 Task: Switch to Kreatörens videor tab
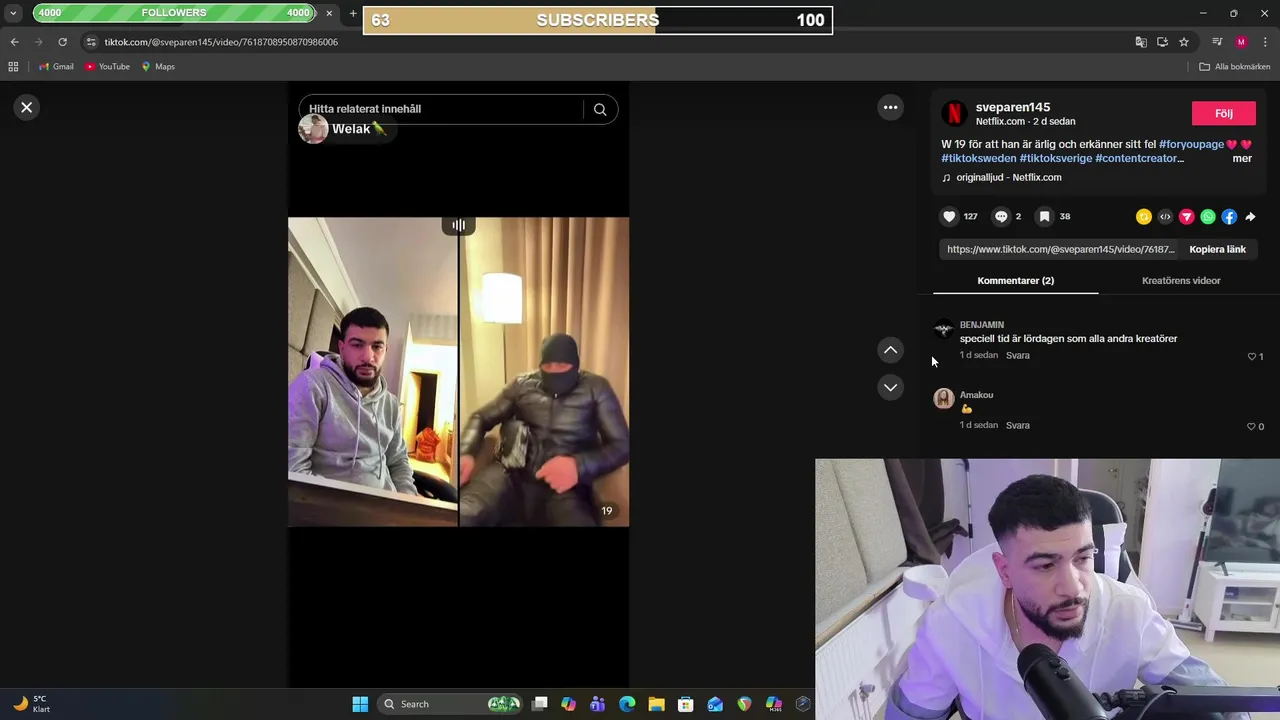point(1181,280)
